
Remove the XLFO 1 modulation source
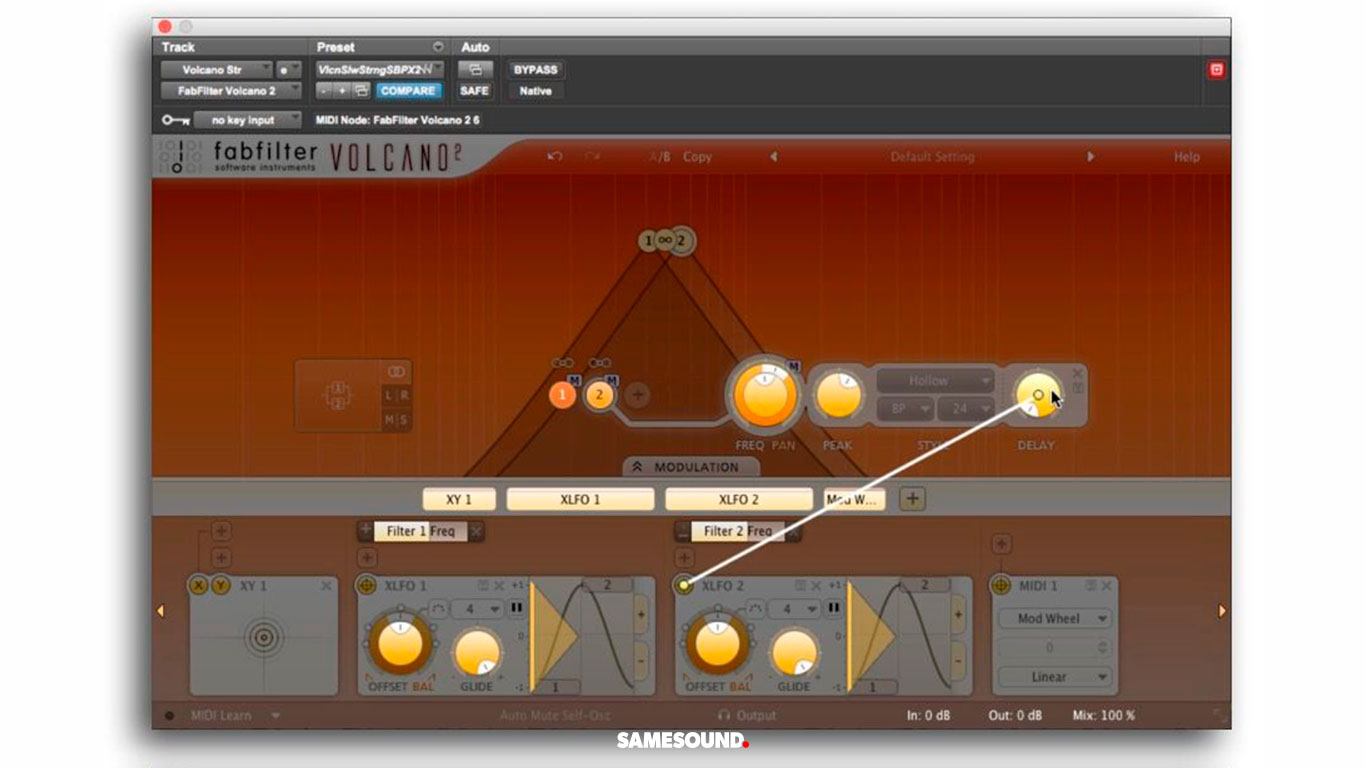[x=499, y=586]
